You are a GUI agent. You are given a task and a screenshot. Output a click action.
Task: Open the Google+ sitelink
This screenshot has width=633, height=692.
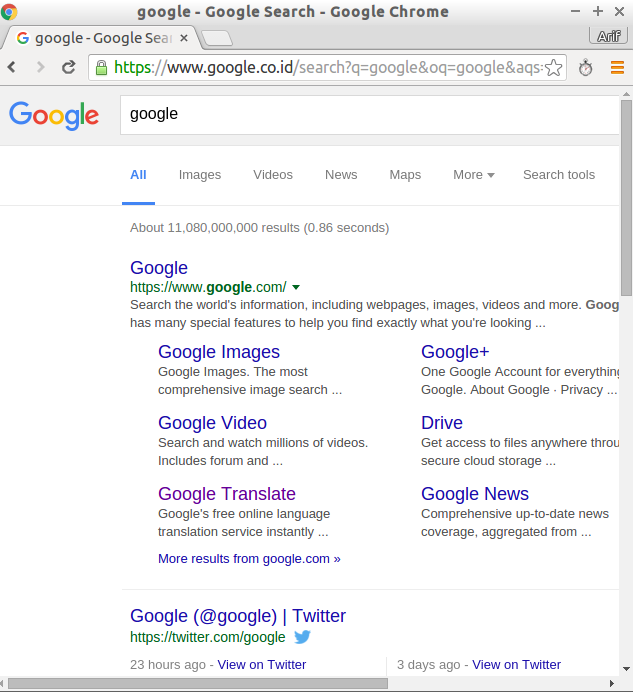(455, 352)
